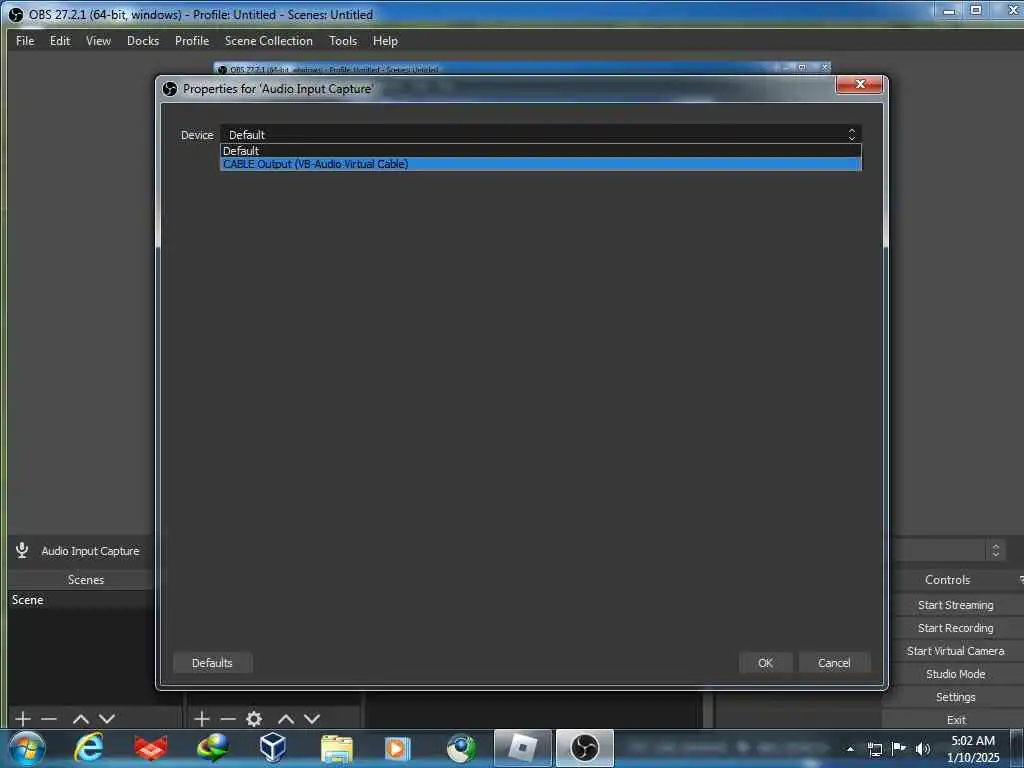Move scene down with arrow icon

tap(107, 719)
